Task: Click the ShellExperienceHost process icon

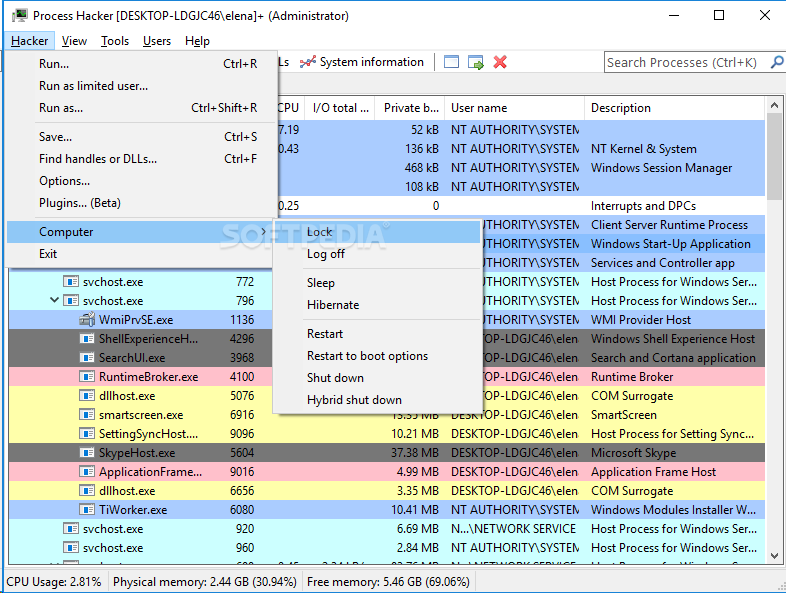Action: [87, 338]
